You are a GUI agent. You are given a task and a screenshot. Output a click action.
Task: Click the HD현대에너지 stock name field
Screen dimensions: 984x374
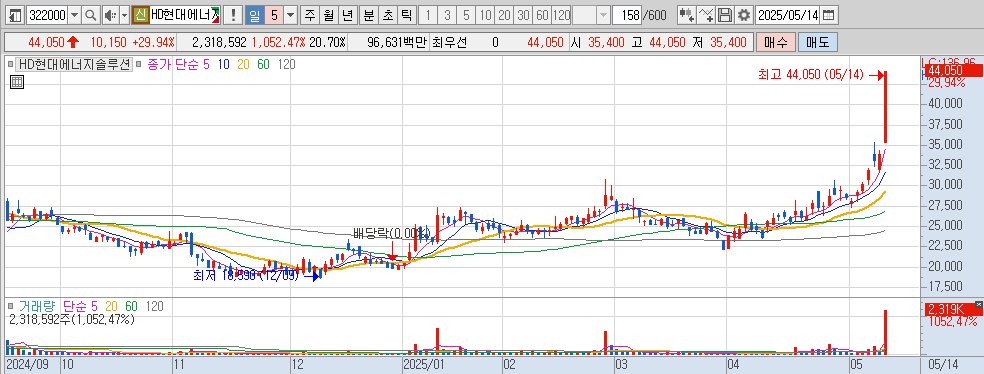(185, 14)
